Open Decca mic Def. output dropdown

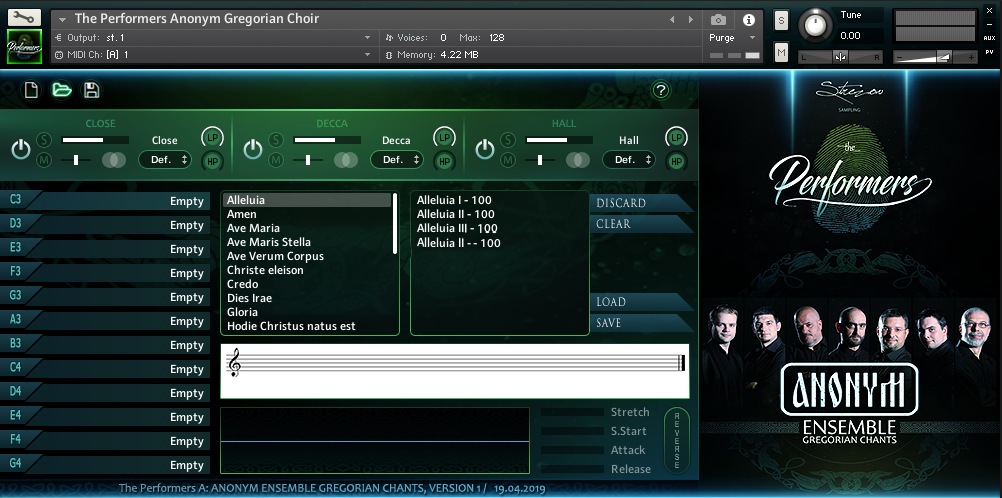397,160
